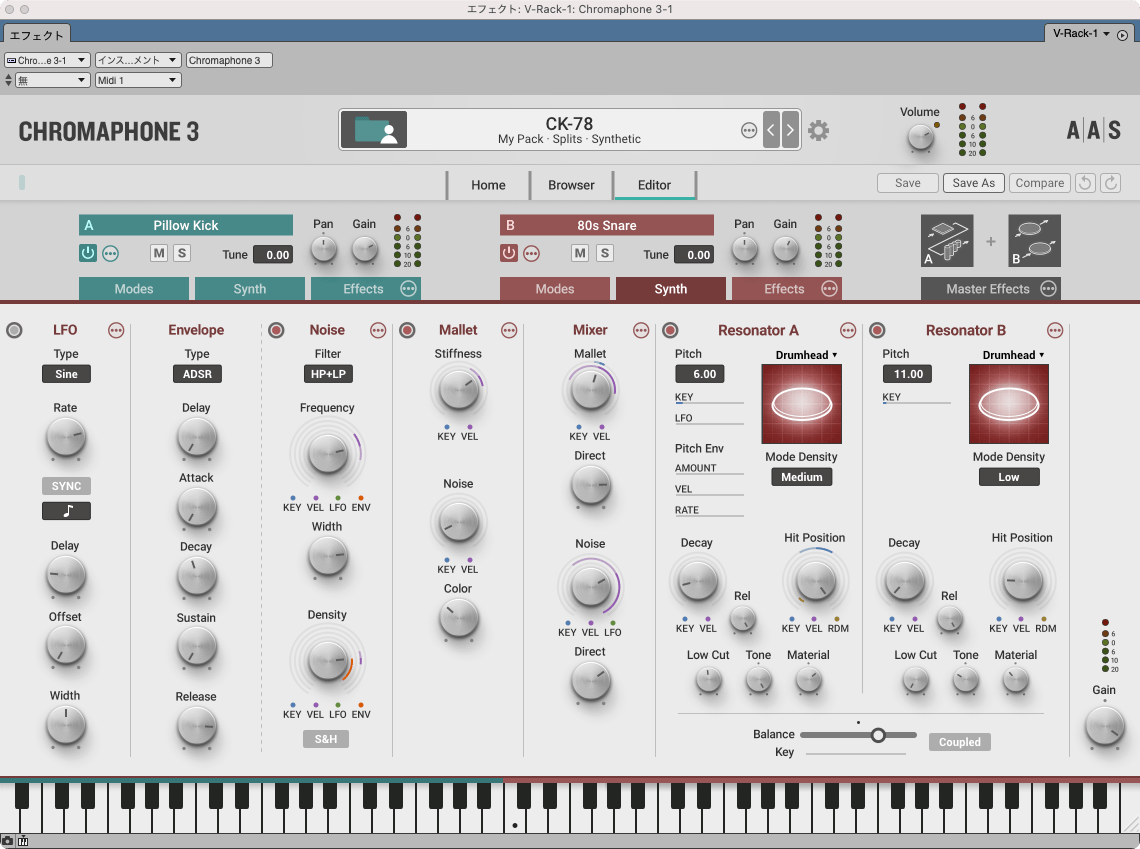
Task: Click the undo arrow icon
Action: click(x=1084, y=183)
